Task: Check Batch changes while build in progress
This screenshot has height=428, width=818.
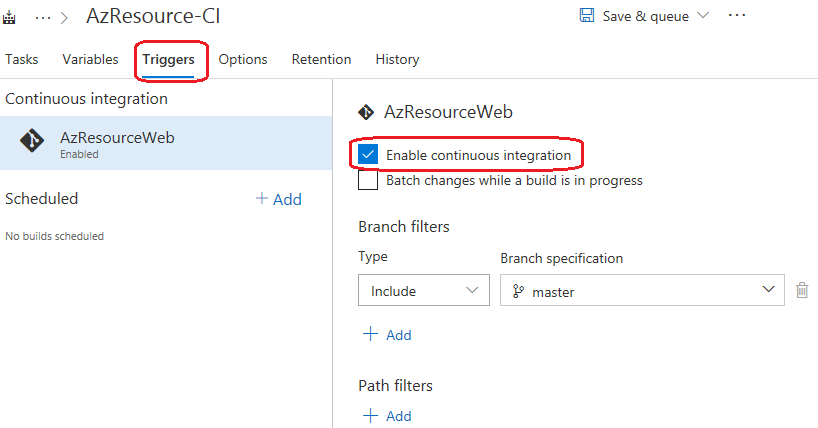Action: pyautogui.click(x=368, y=181)
